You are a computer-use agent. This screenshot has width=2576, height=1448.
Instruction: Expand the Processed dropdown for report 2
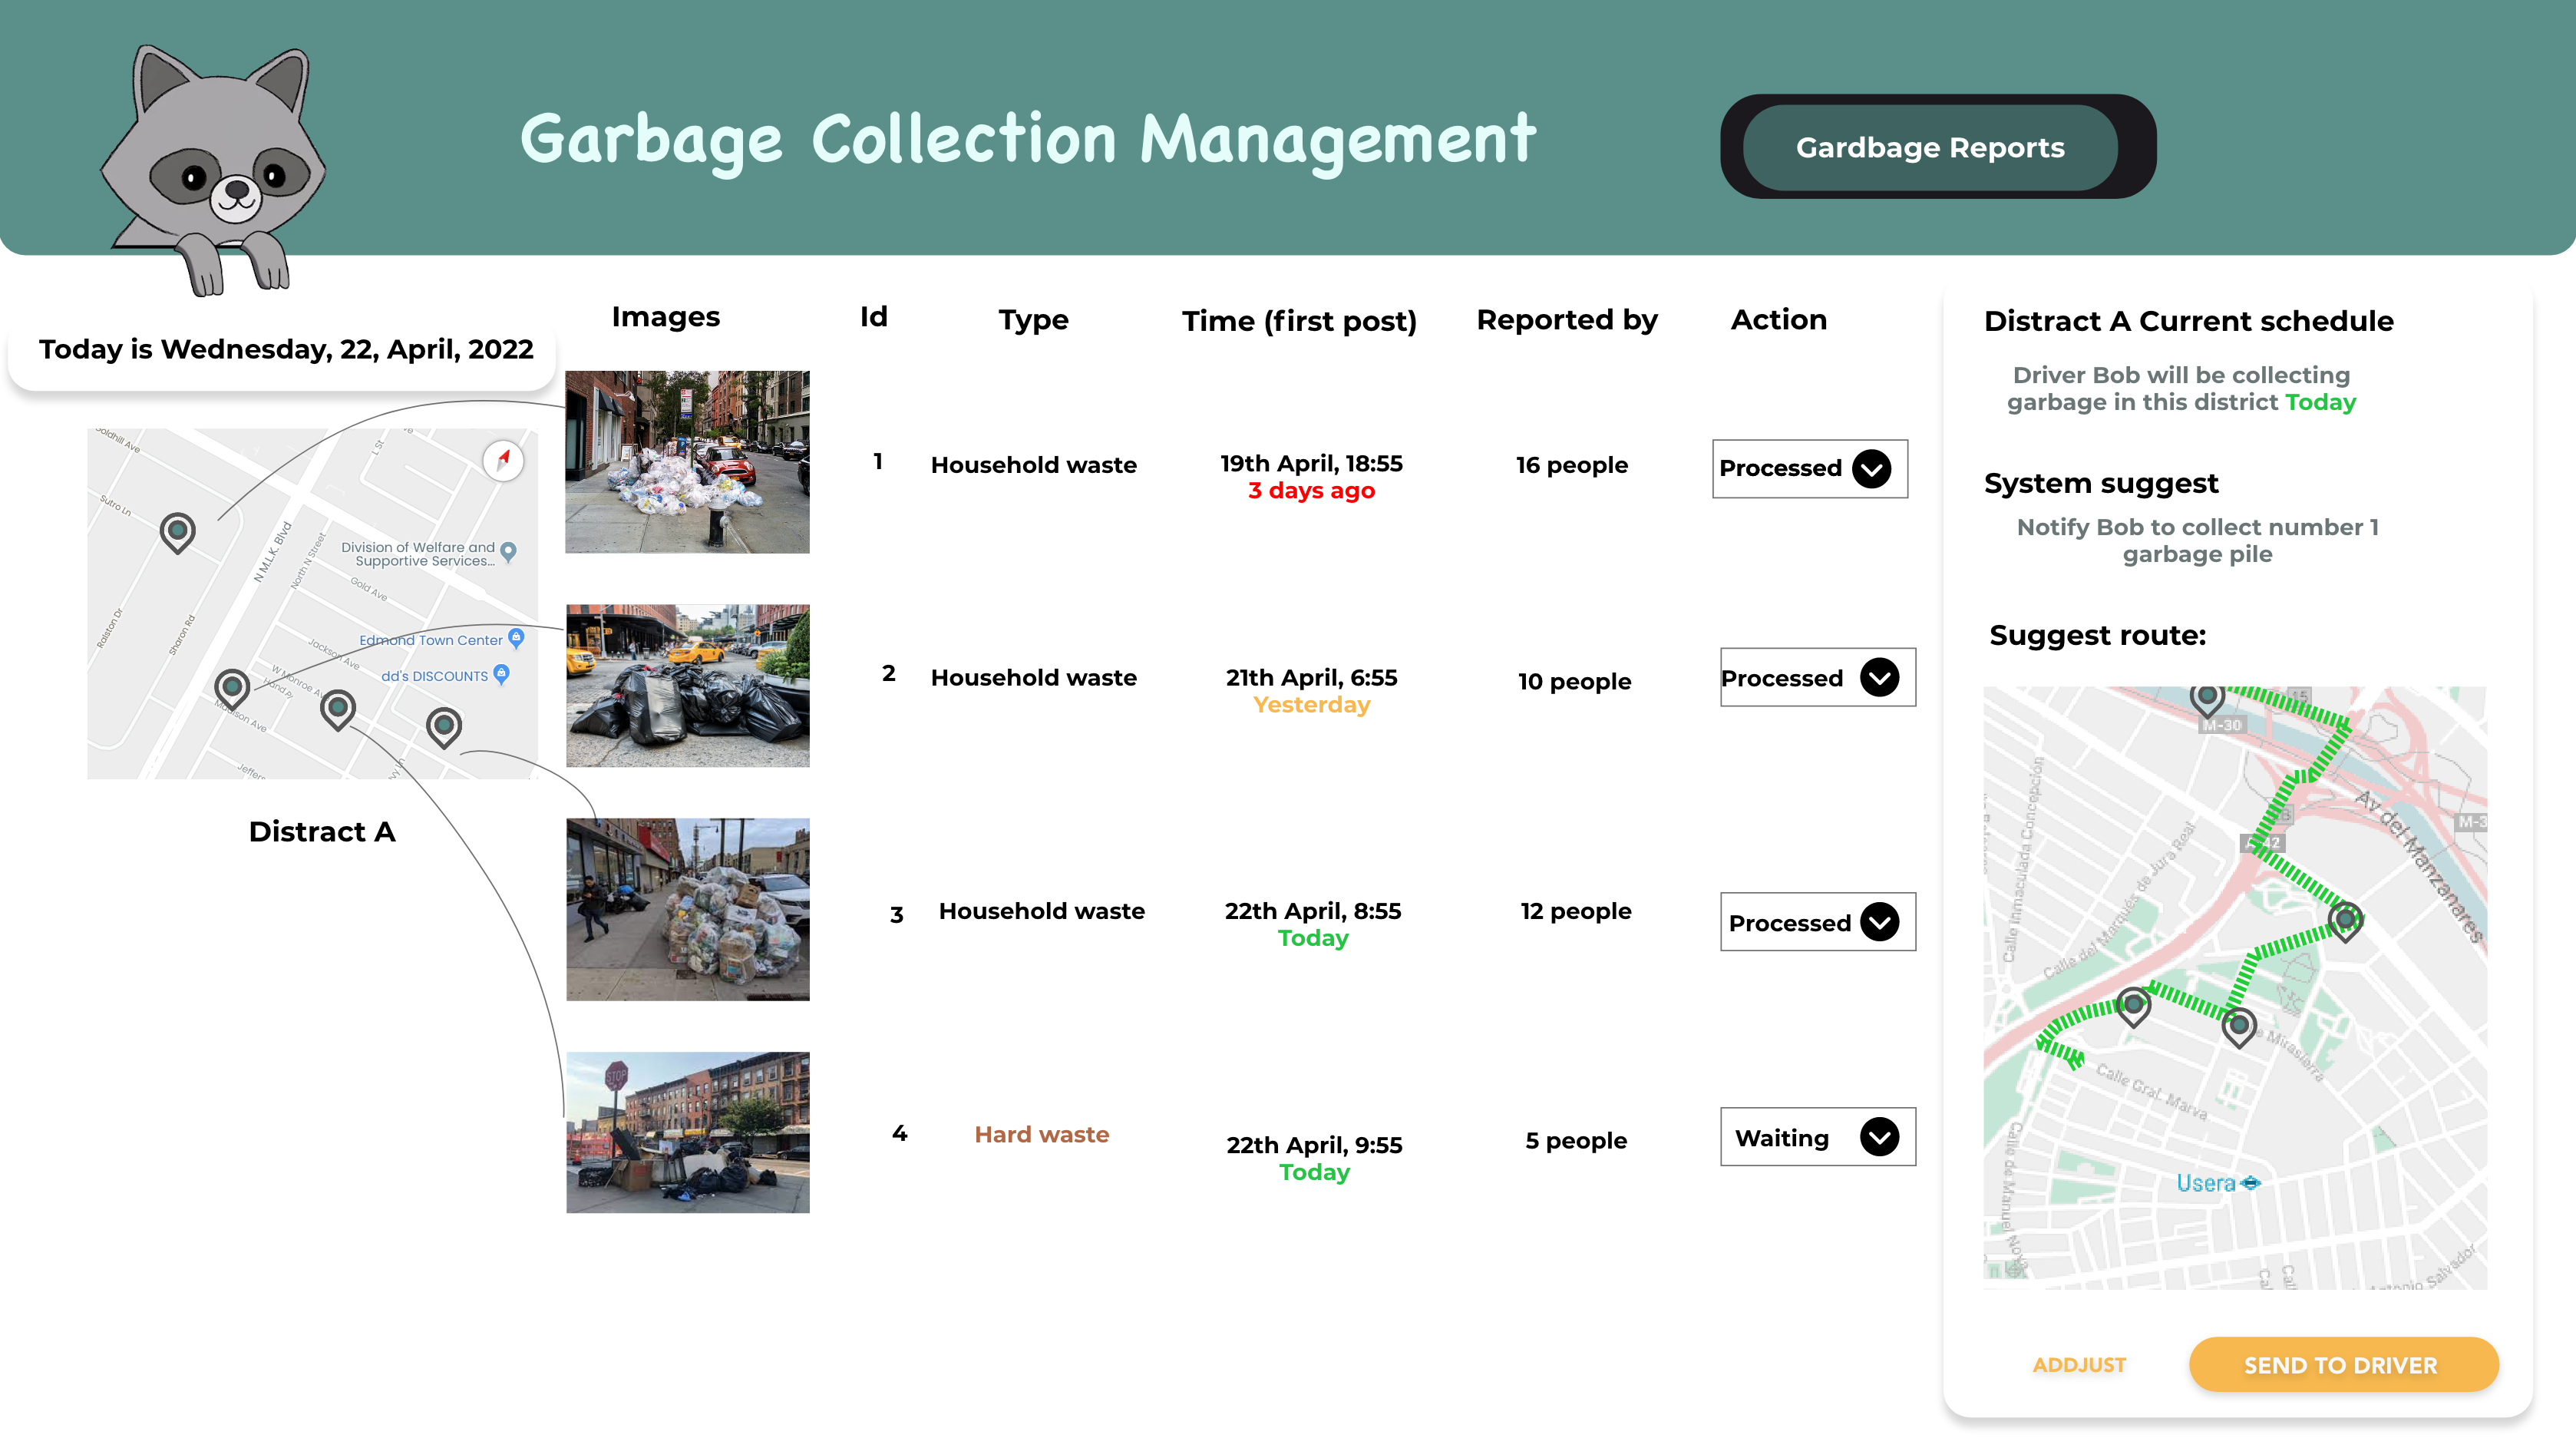coord(1879,678)
